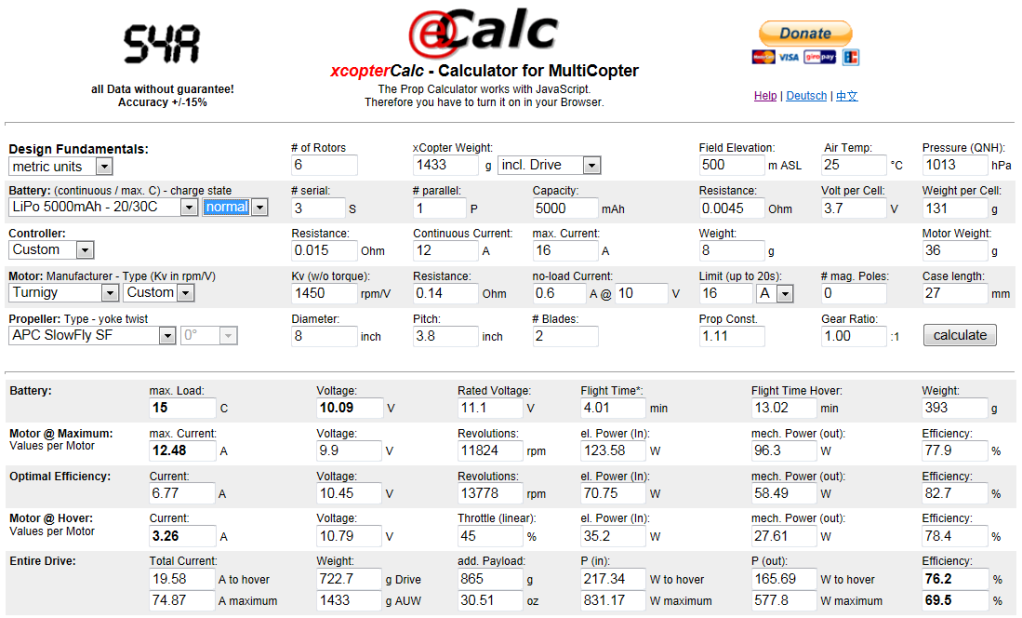Open the Turnigy motor manufacturer dropdown
This screenshot has width=1022, height=618.
point(65,293)
